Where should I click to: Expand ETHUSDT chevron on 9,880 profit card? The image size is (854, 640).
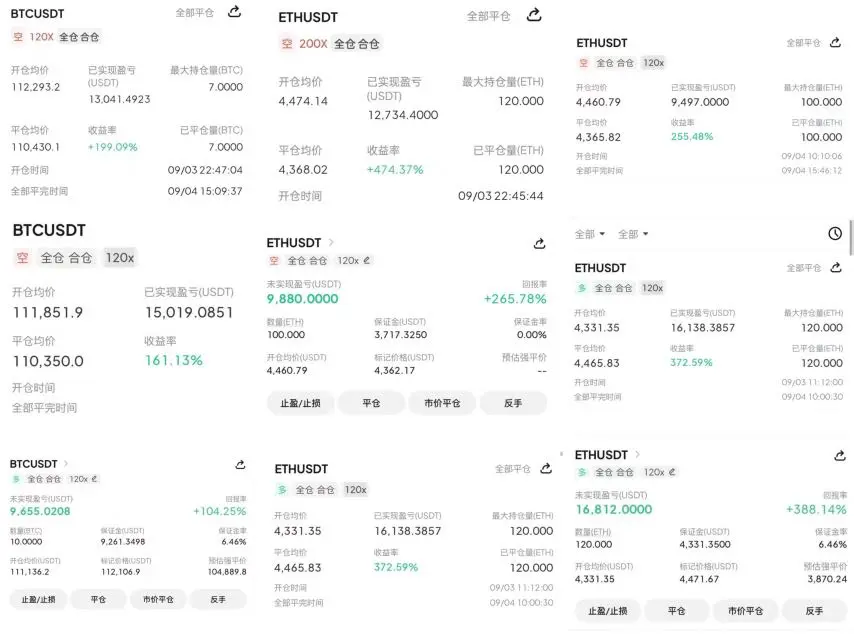331,242
